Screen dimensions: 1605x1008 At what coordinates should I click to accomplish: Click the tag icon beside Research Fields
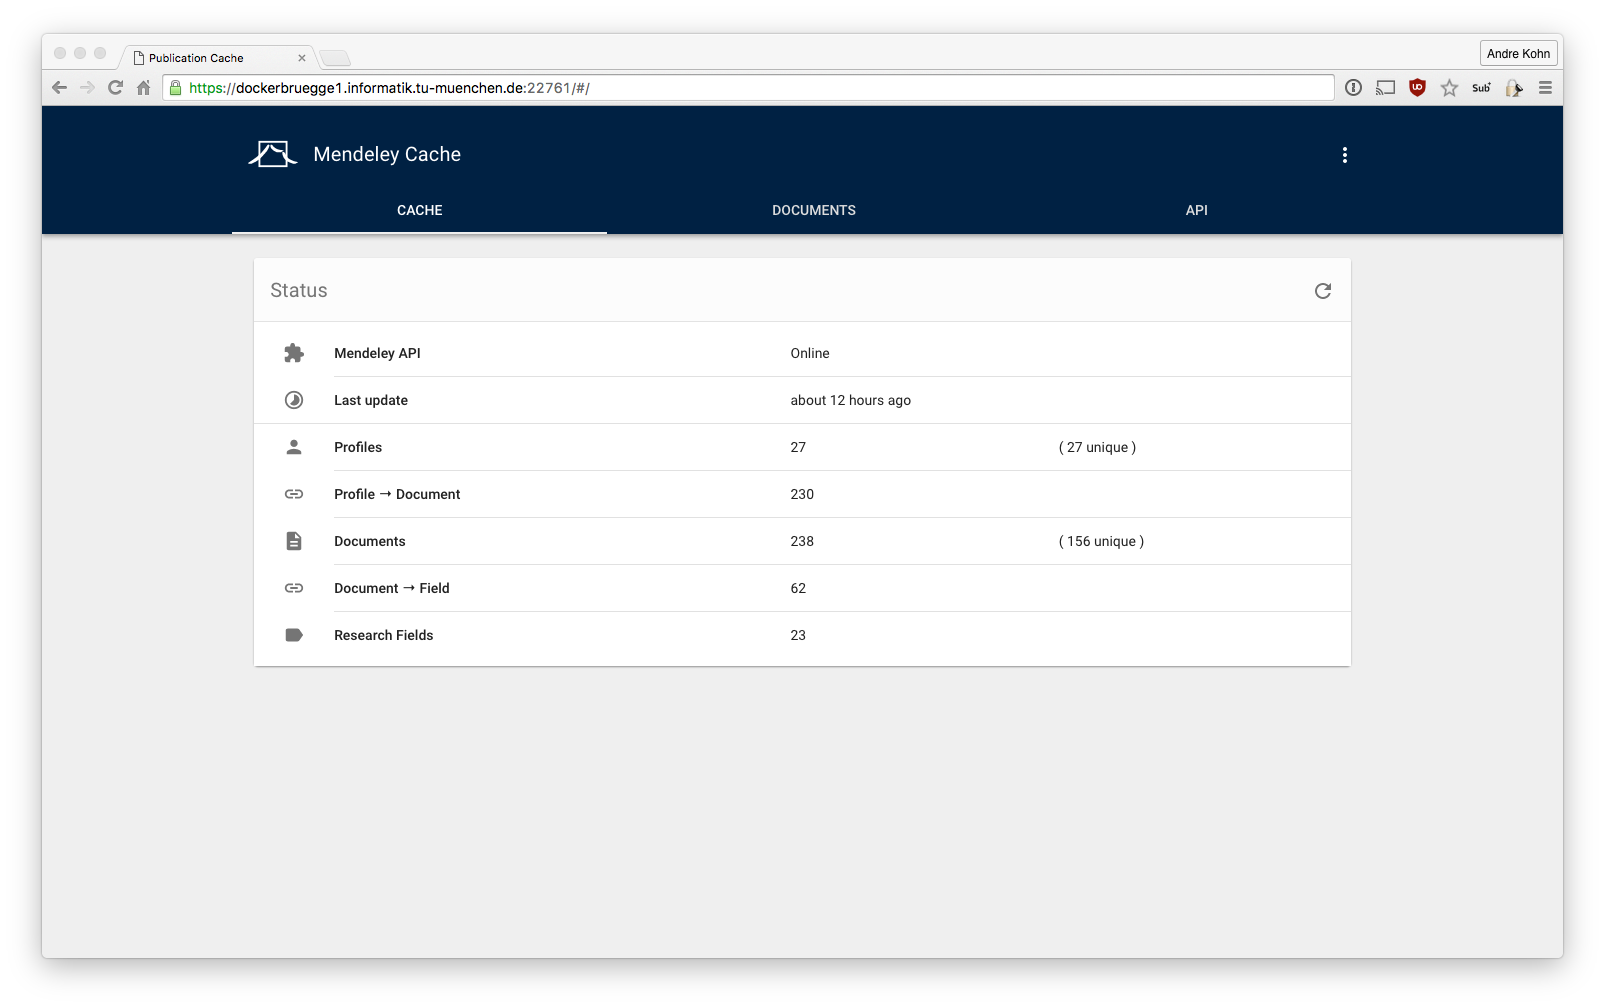pos(294,635)
